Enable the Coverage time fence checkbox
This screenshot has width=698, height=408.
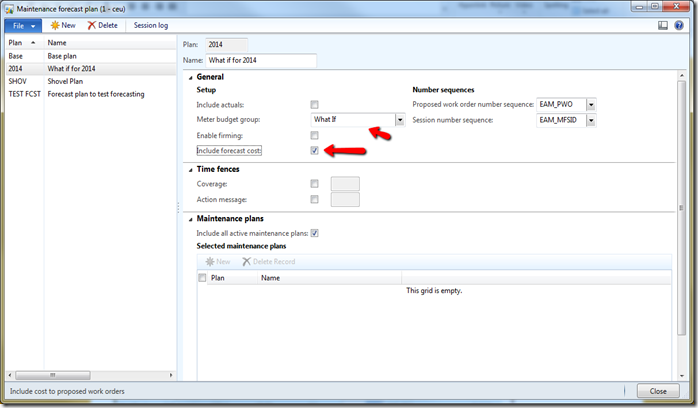point(314,184)
